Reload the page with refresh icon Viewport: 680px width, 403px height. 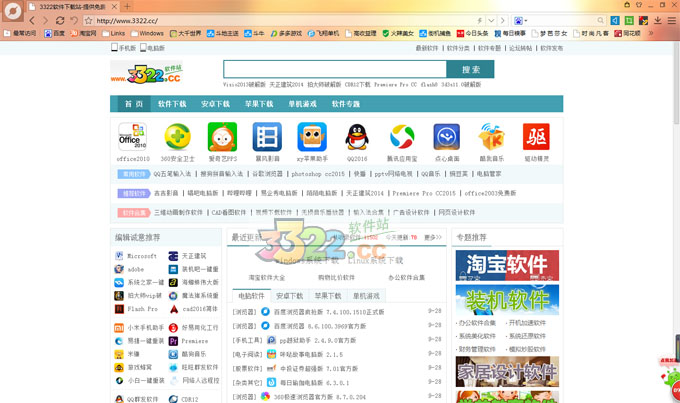[60, 20]
